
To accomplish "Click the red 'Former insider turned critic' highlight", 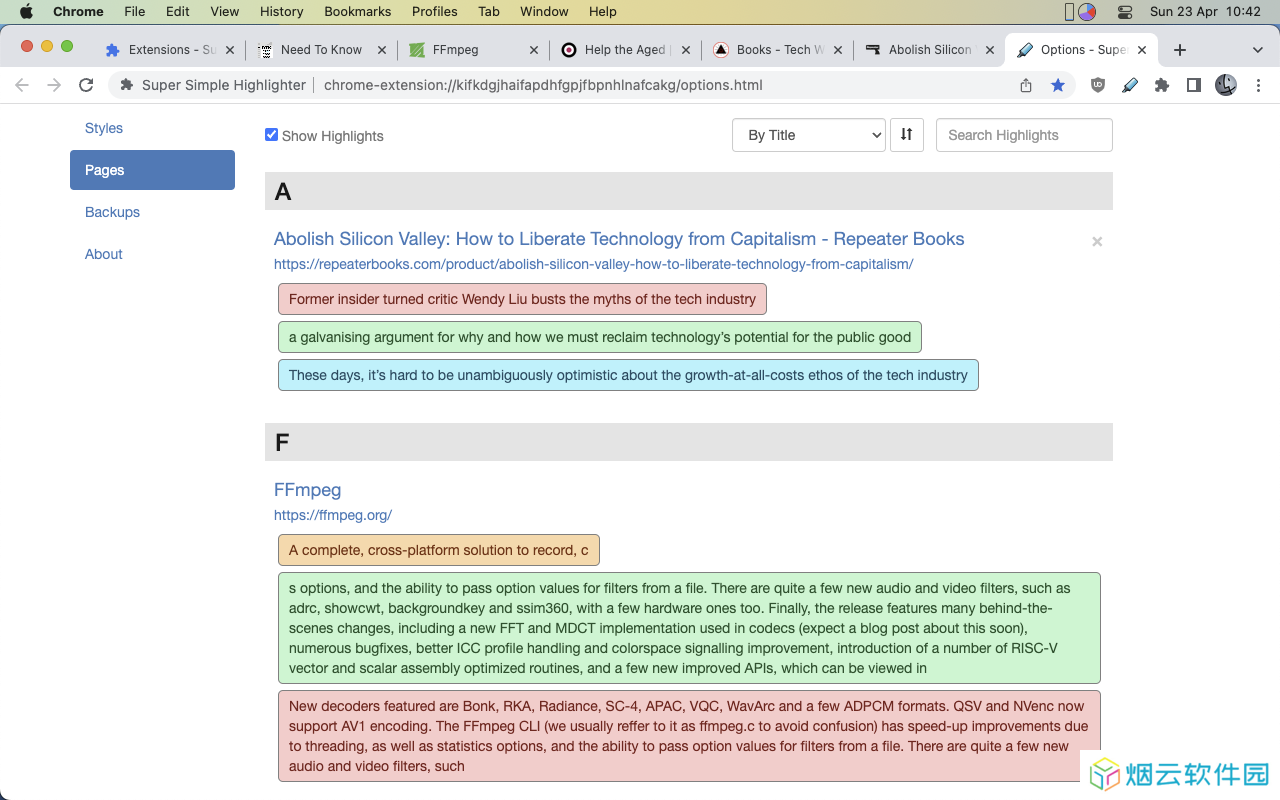I will tap(523, 299).
